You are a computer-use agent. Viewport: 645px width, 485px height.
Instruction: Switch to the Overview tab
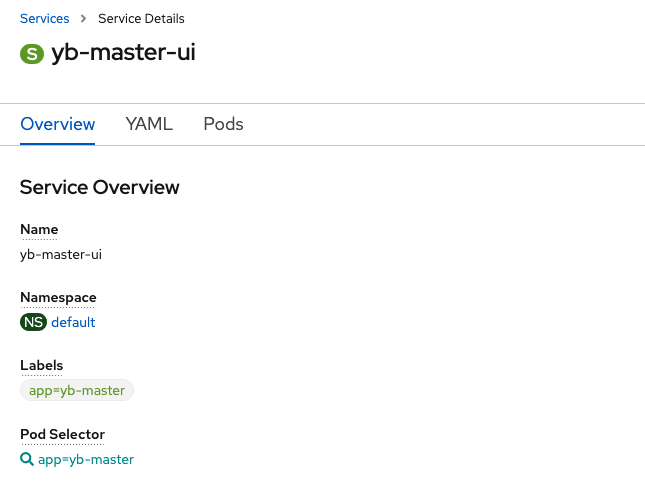[57, 125]
